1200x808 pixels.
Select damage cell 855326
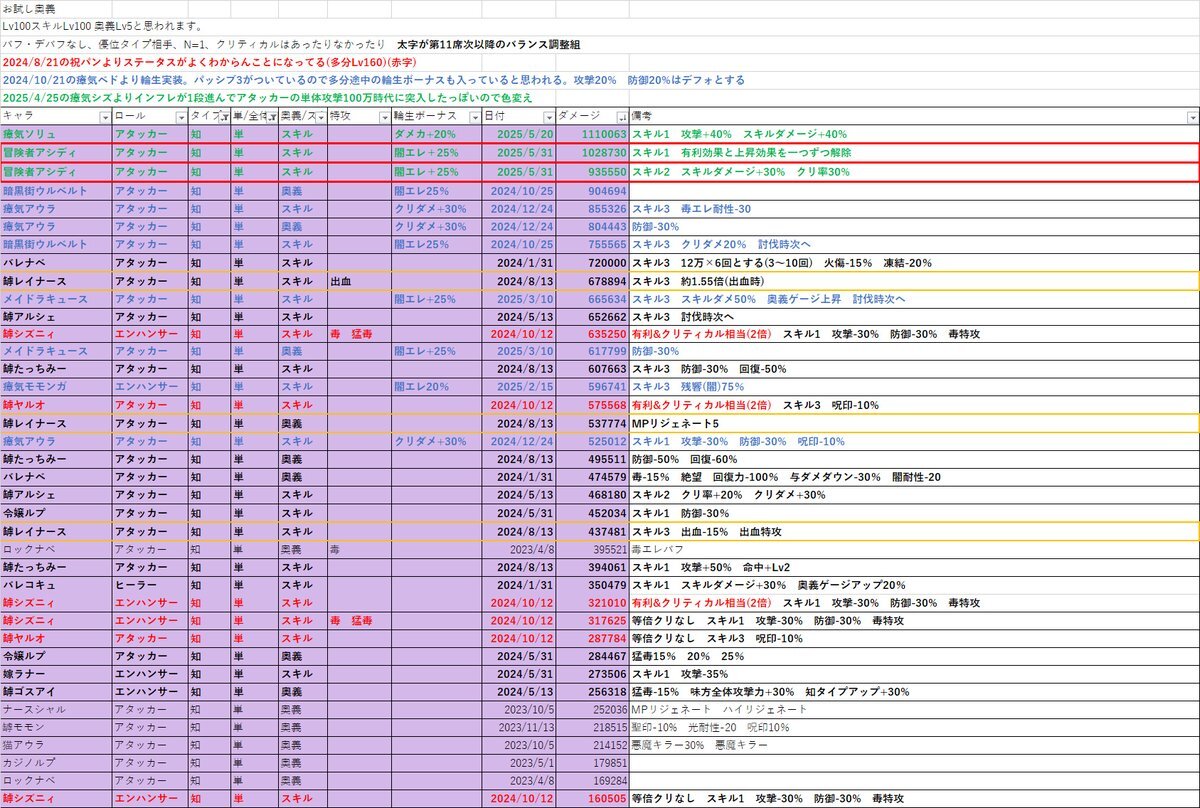592,208
